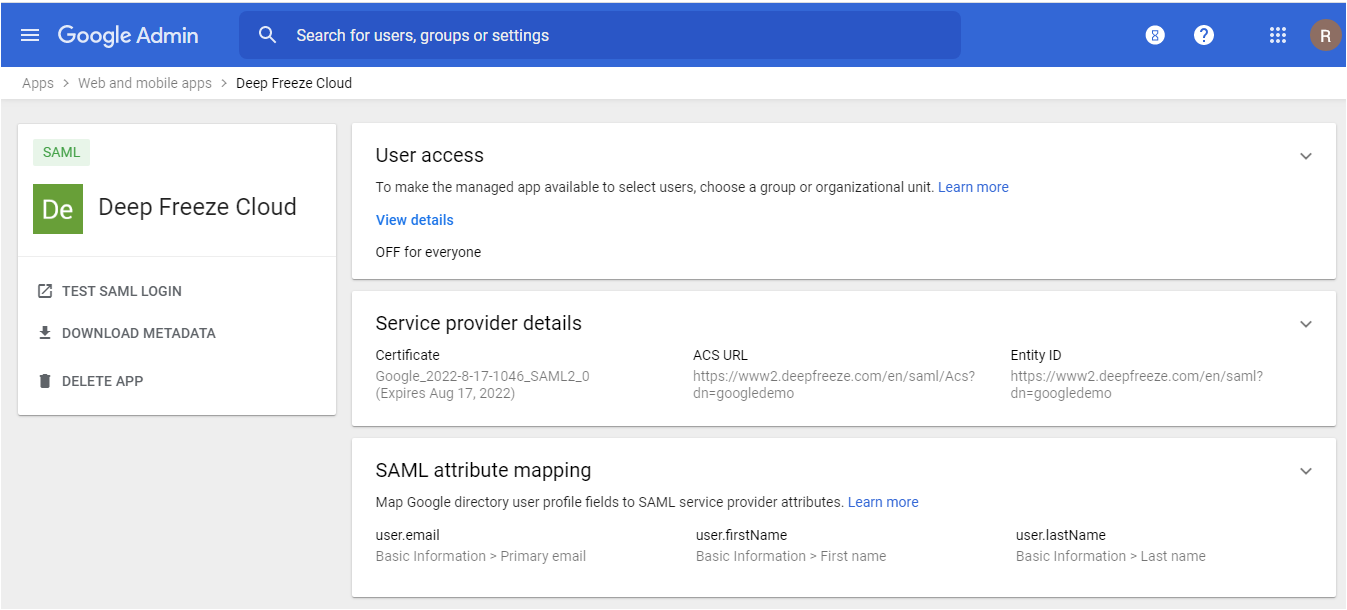Go to Apps in the breadcrumb
Viewport: 1347px width, 610px height.
coord(38,83)
